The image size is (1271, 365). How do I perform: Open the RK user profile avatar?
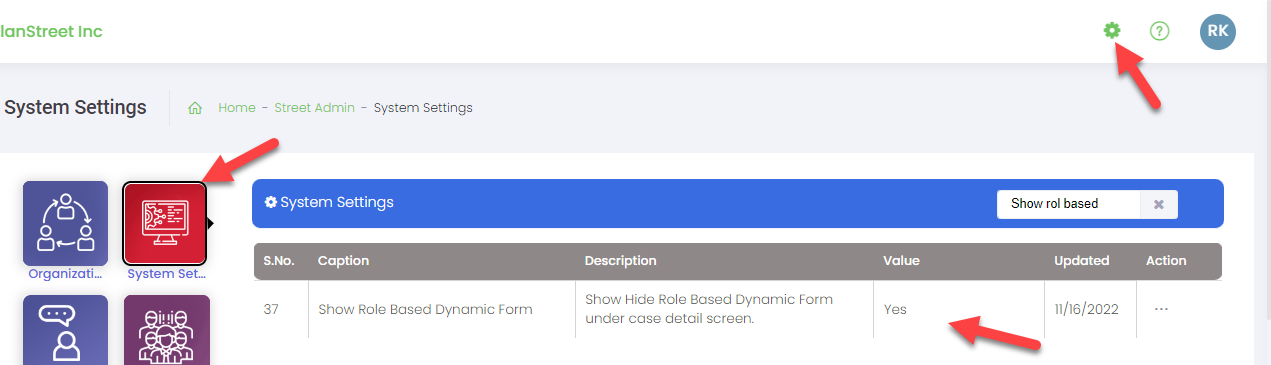pos(1217,31)
